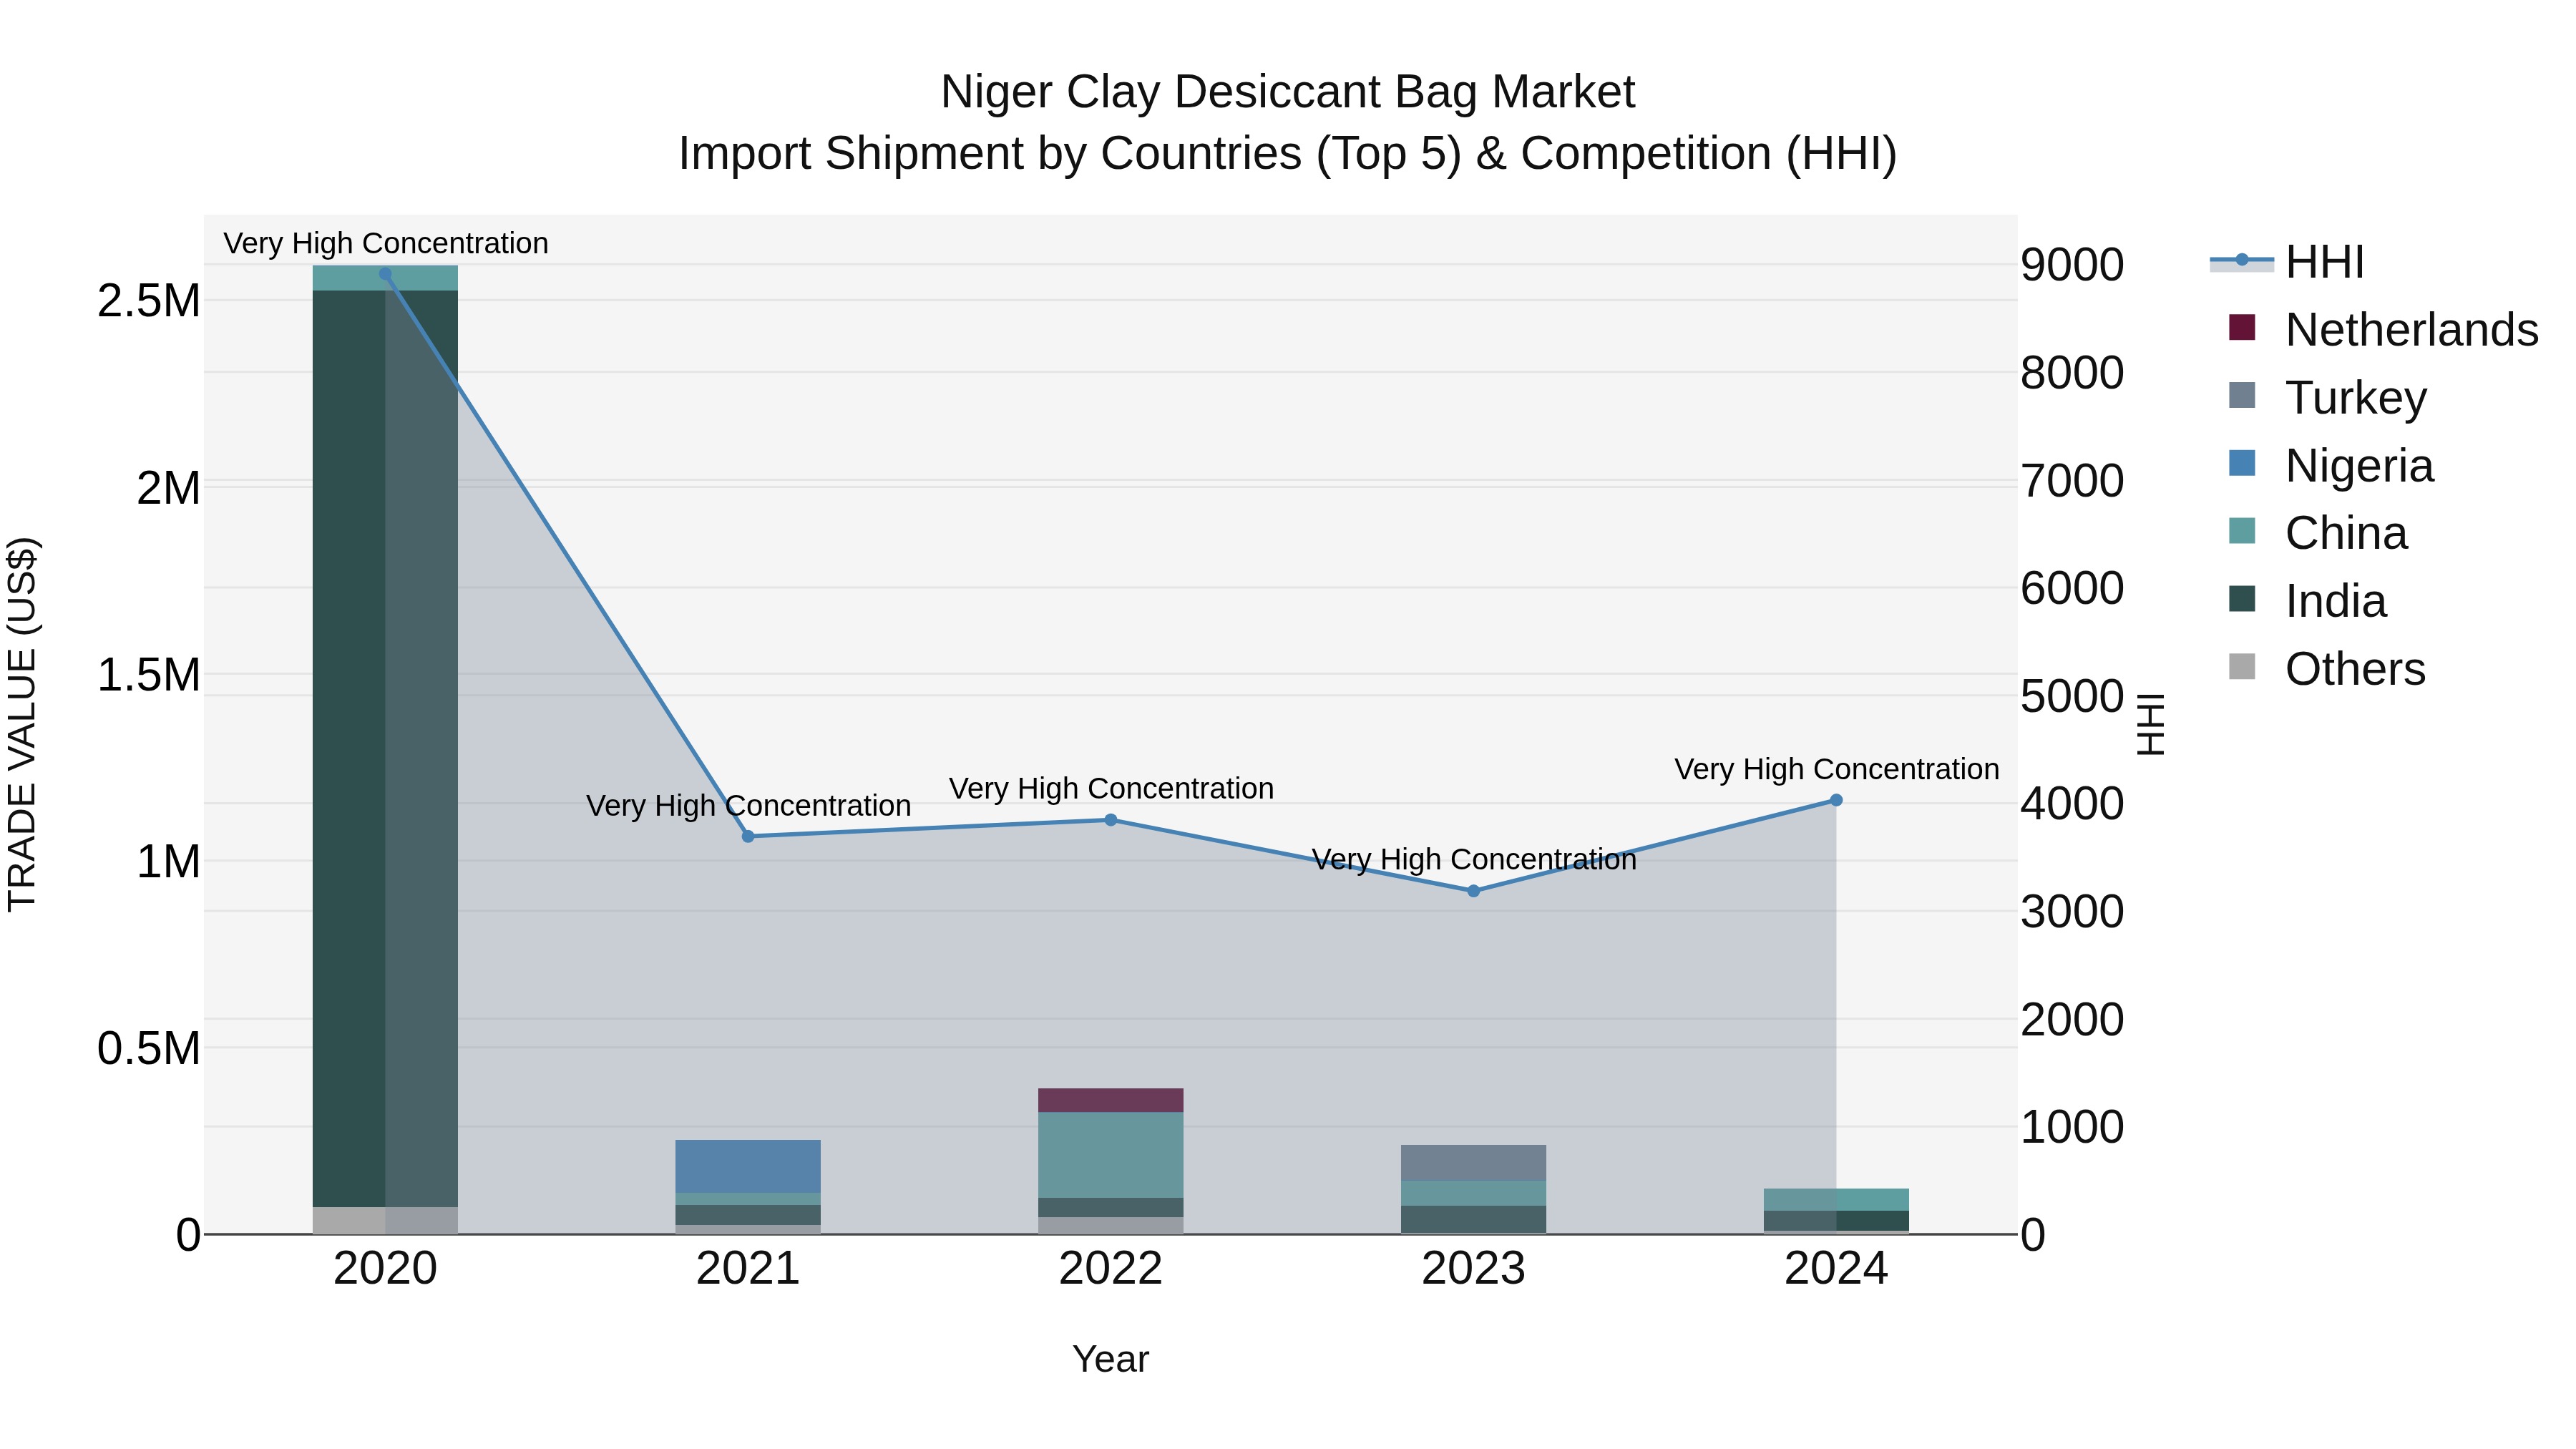
Task: Click the chart title Niger Clay Desiccant Bag Market
Action: point(1288,92)
